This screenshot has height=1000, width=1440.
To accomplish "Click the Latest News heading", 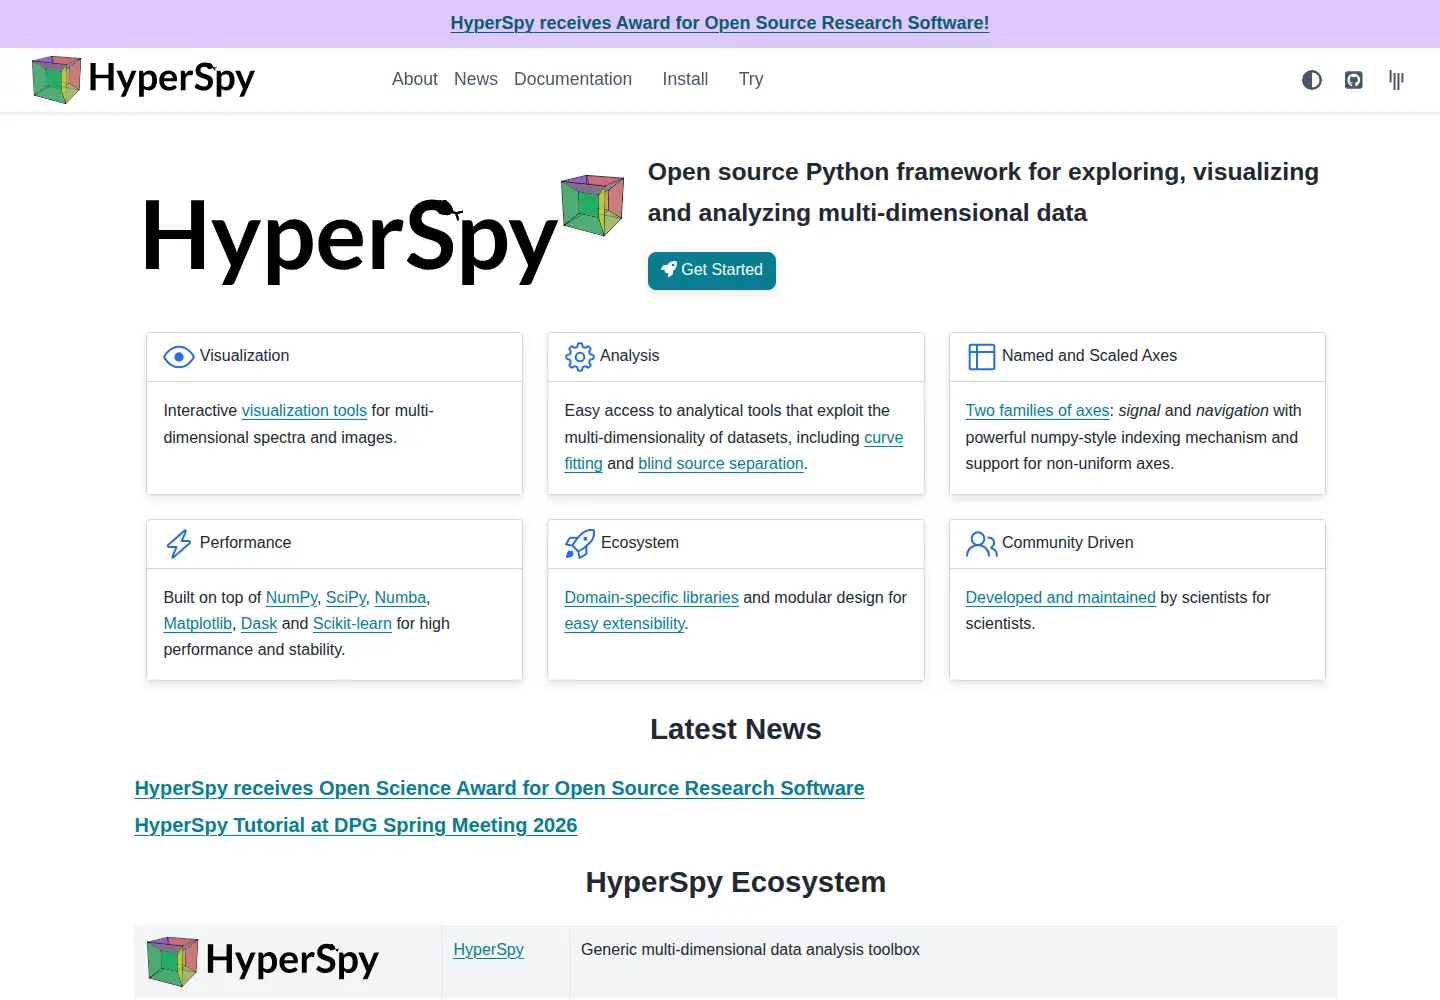I will [x=736, y=730].
